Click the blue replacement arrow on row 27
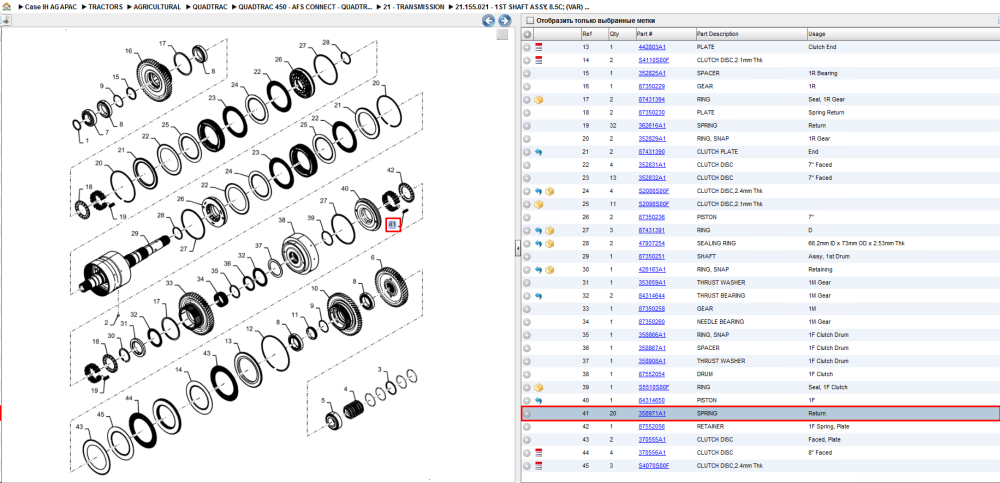Viewport: 1000px width, 483px height. [x=539, y=230]
